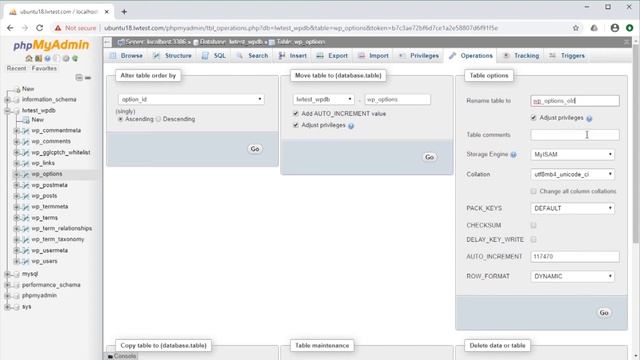640x360 pixels.
Task: Toggle Adjust privileges checkbox in Move table
Action: point(296,125)
